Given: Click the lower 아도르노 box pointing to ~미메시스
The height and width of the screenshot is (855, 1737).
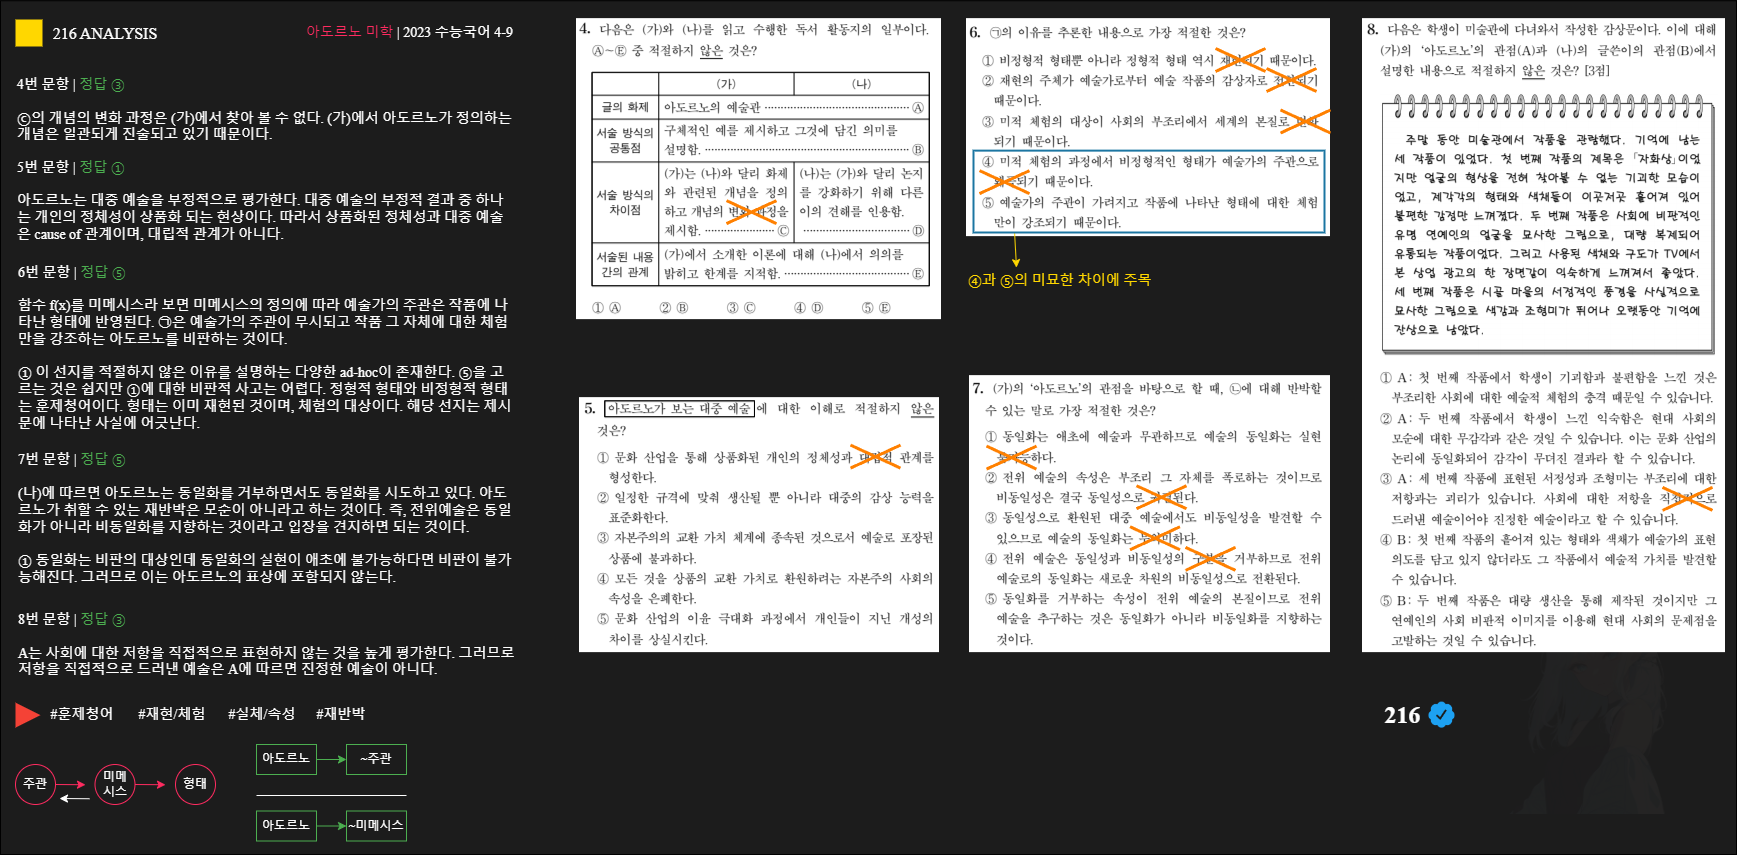Looking at the screenshot, I should pos(286,825).
